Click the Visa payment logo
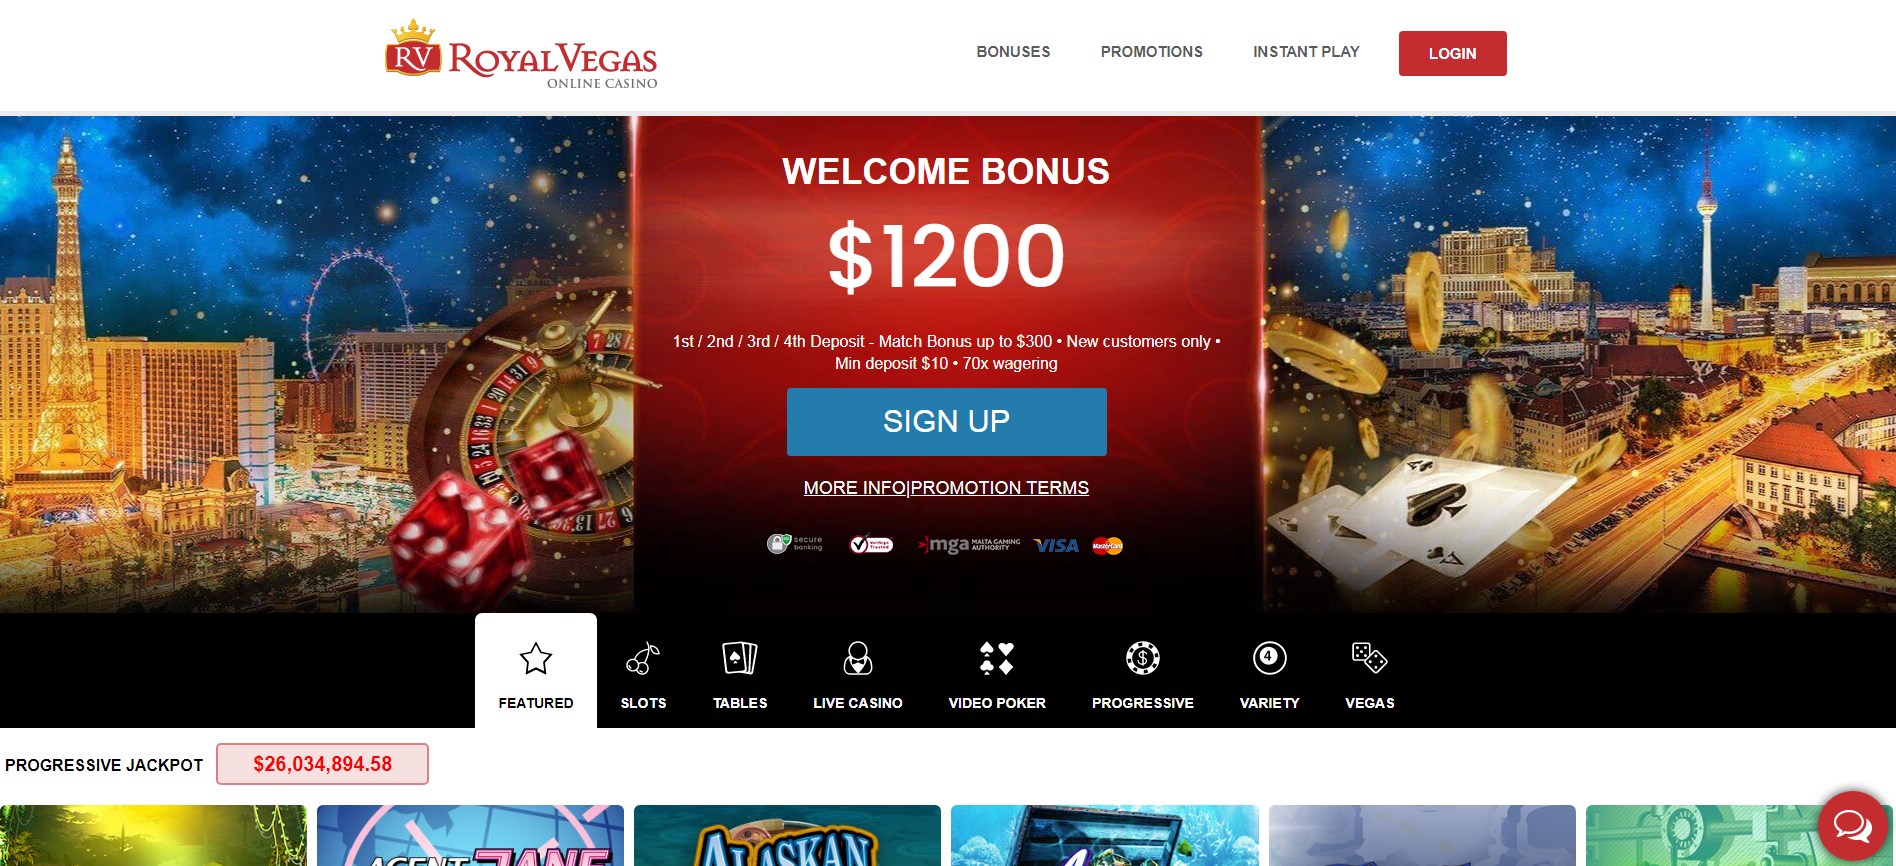The width and height of the screenshot is (1896, 866). coord(1056,545)
